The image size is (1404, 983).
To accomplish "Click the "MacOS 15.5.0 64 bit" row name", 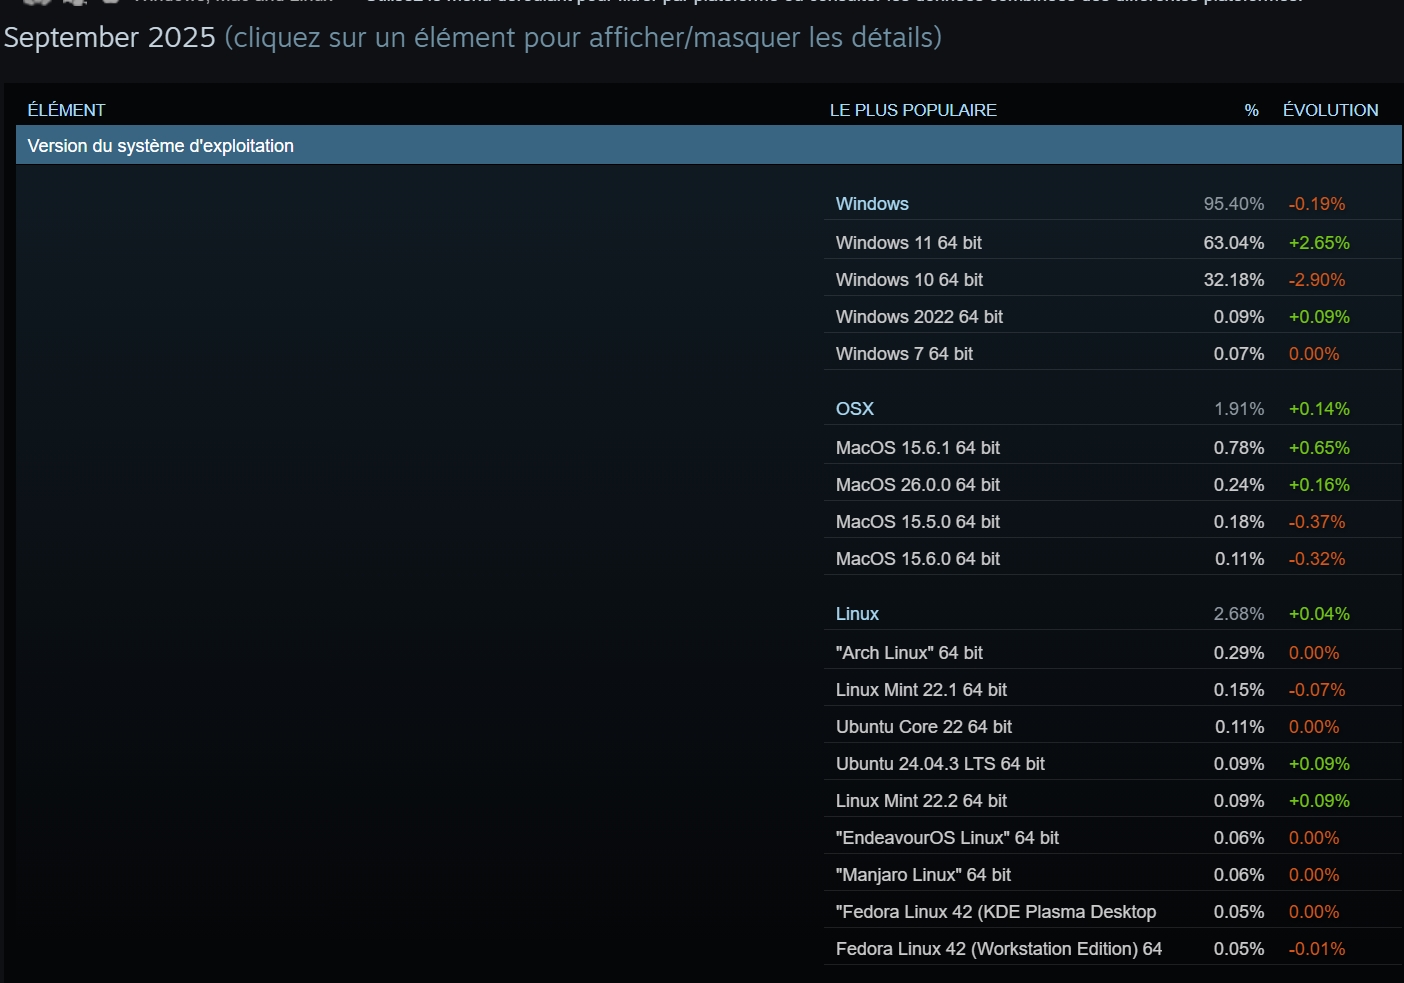I will click(918, 522).
